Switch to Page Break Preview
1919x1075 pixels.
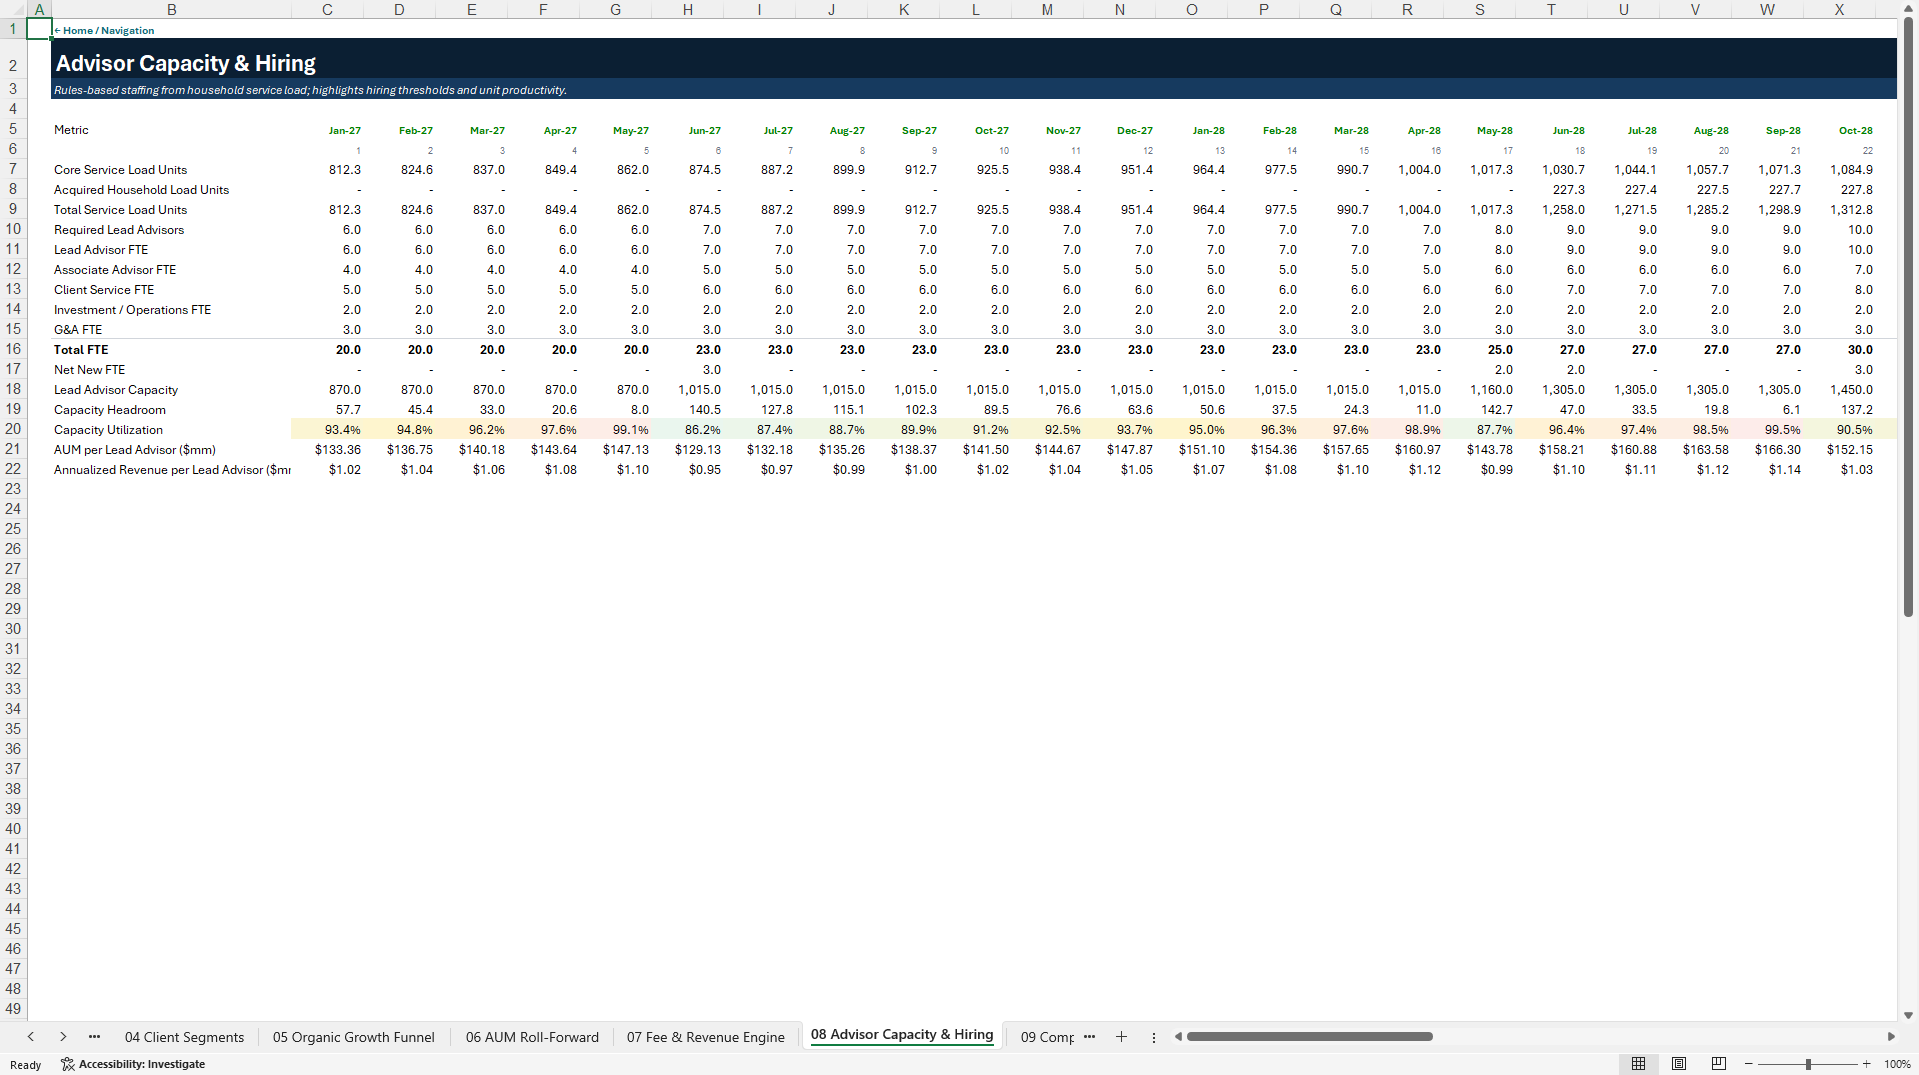coord(1719,1064)
